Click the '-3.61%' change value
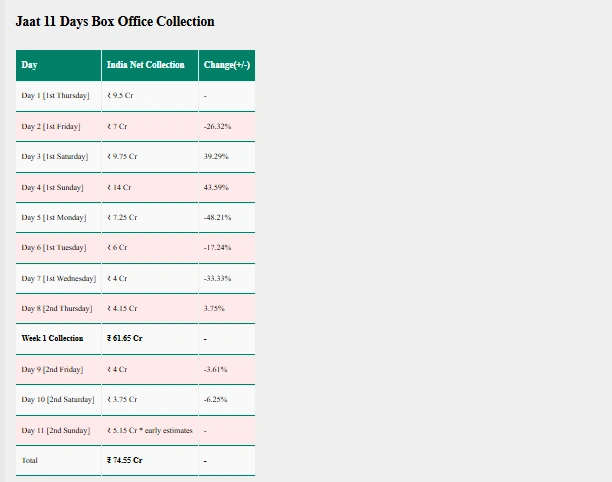Screen dimensions: 612x482 215,369
